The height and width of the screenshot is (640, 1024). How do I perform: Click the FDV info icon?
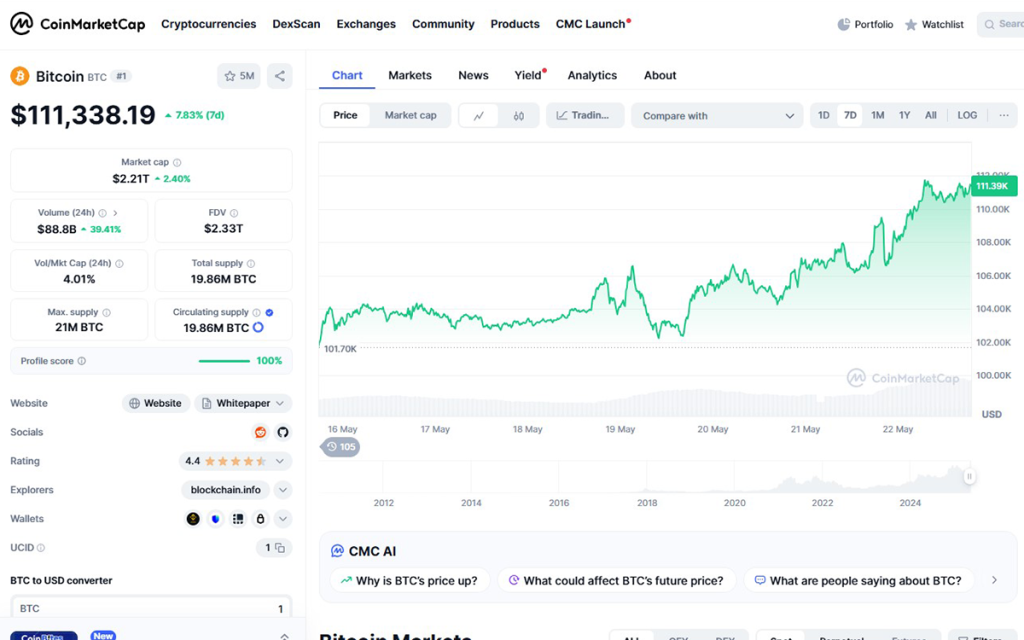point(234,213)
